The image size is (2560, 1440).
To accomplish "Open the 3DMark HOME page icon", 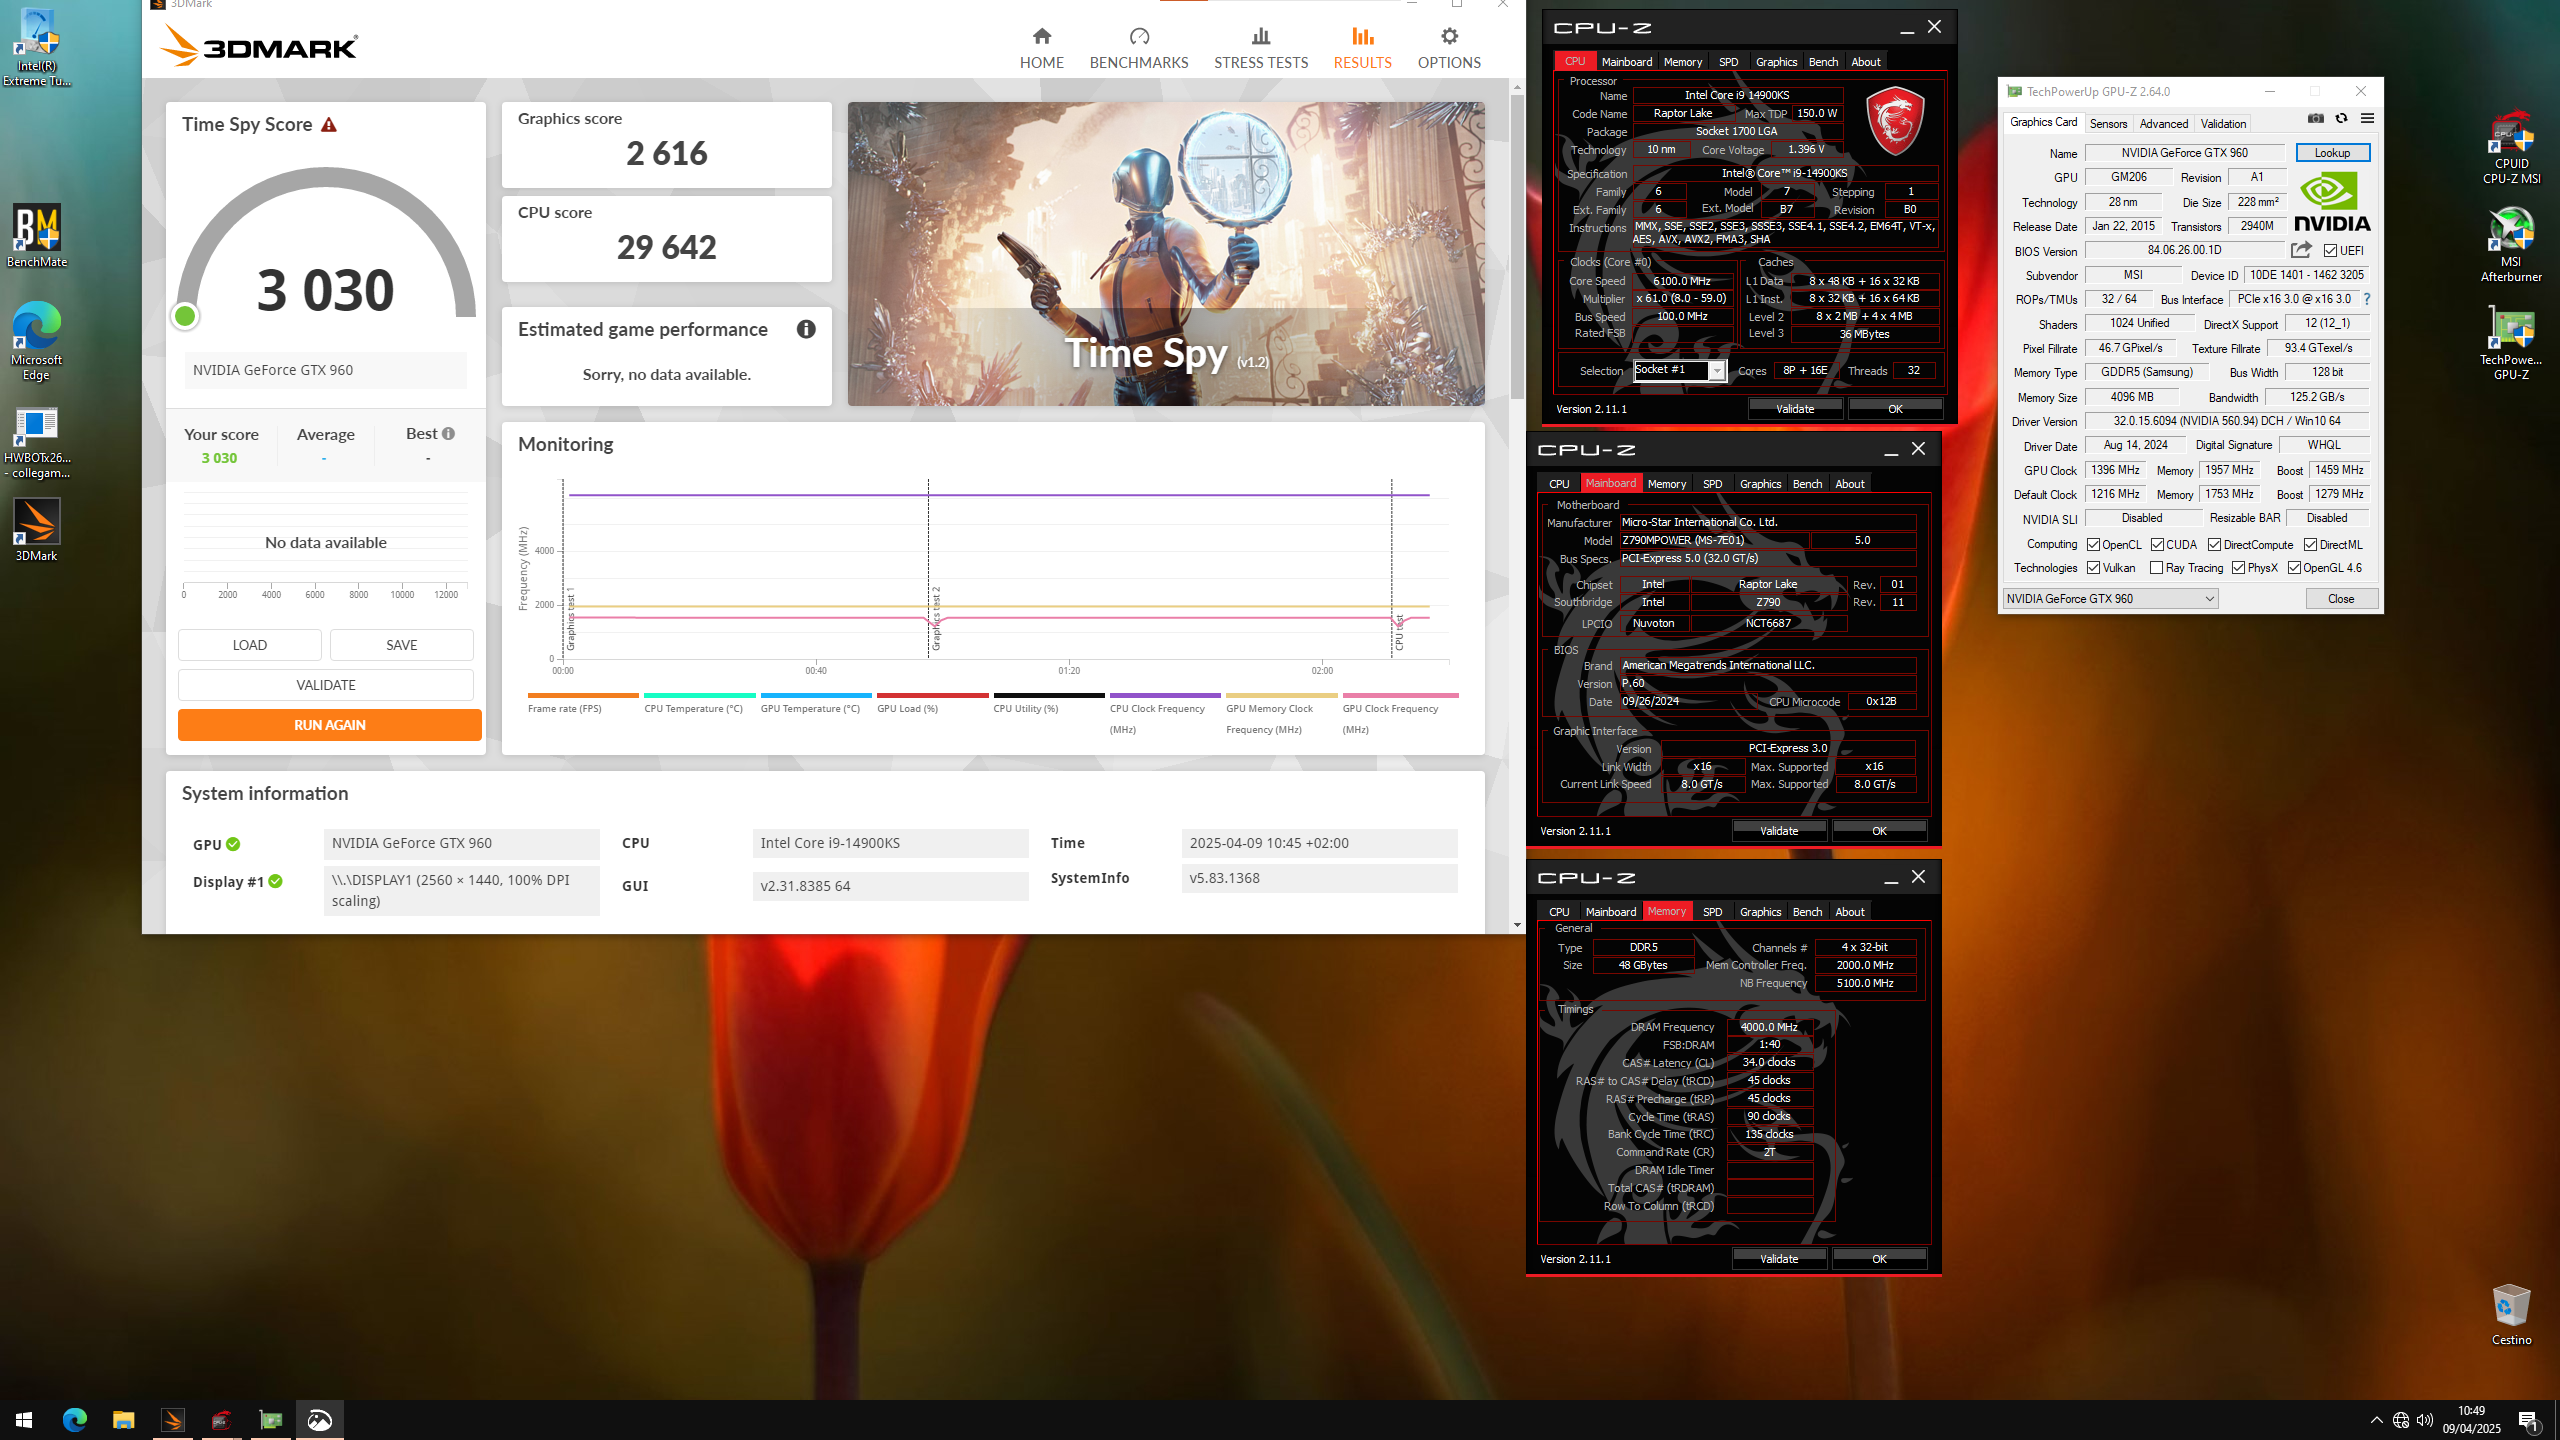I will (x=1041, y=37).
